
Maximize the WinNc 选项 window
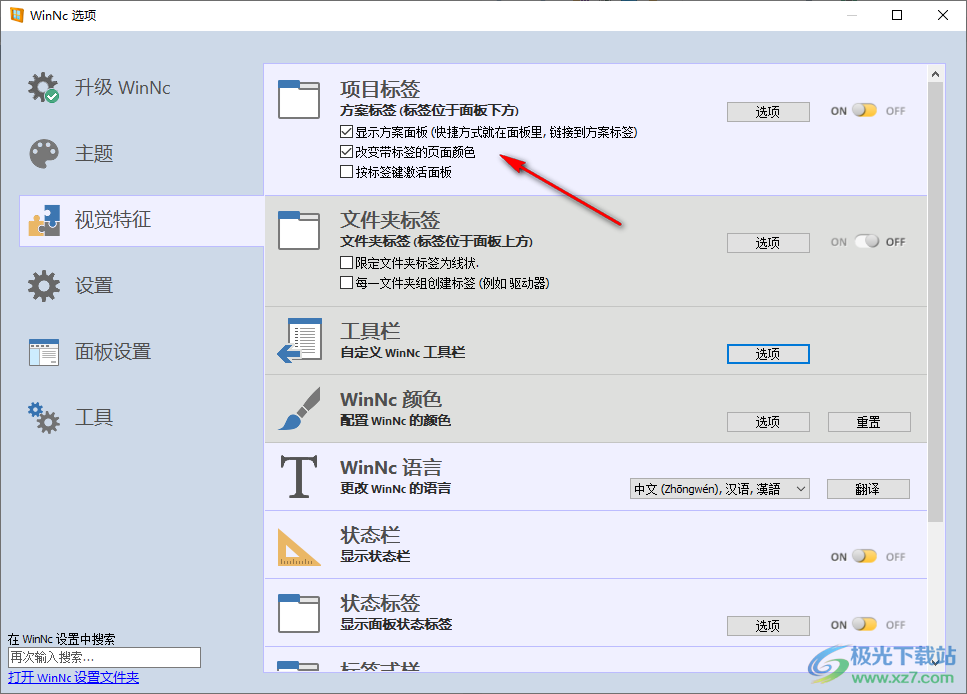click(897, 15)
